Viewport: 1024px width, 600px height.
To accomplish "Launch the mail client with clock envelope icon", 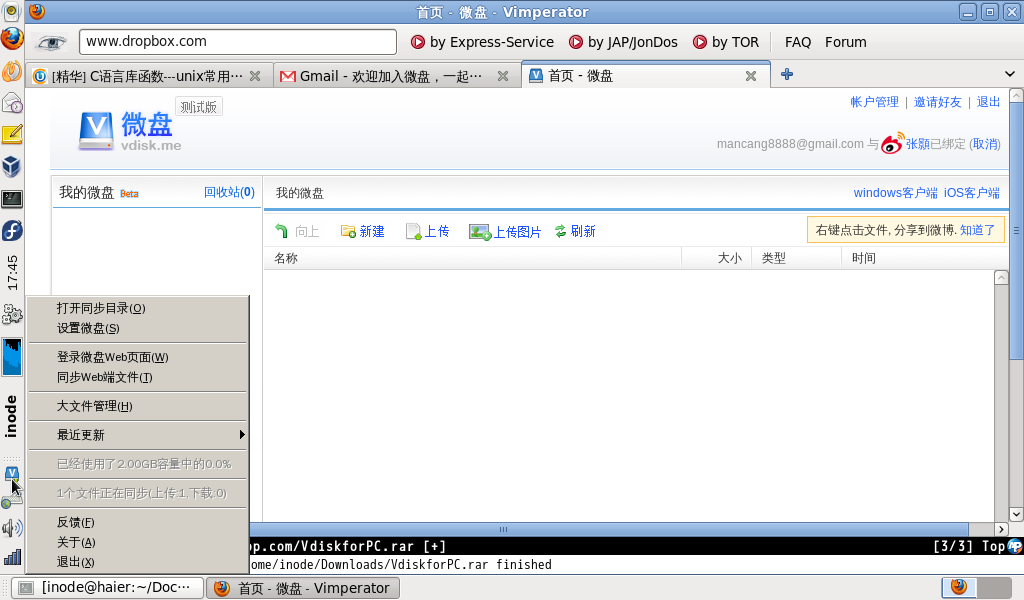I will click(12, 103).
